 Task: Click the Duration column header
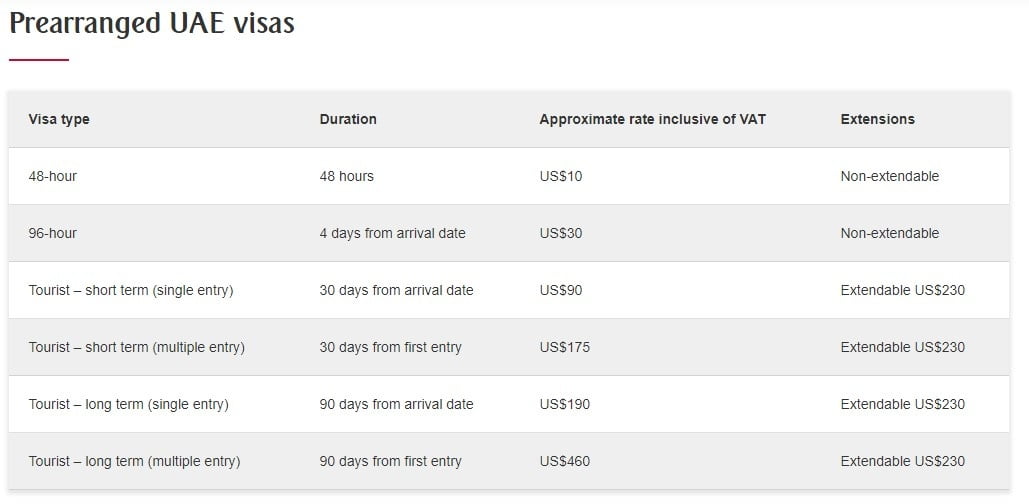click(348, 119)
